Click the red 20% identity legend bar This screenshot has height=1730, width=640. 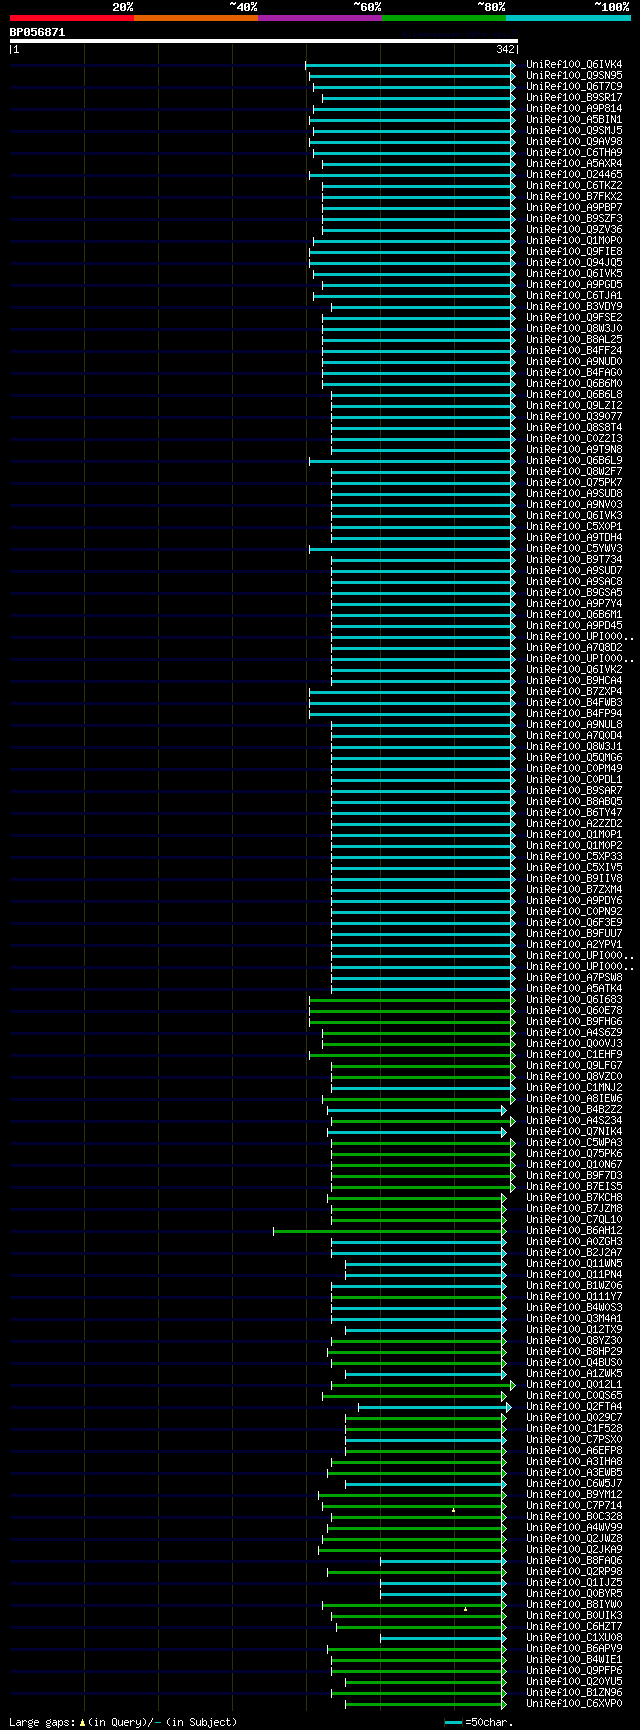coord(71,18)
